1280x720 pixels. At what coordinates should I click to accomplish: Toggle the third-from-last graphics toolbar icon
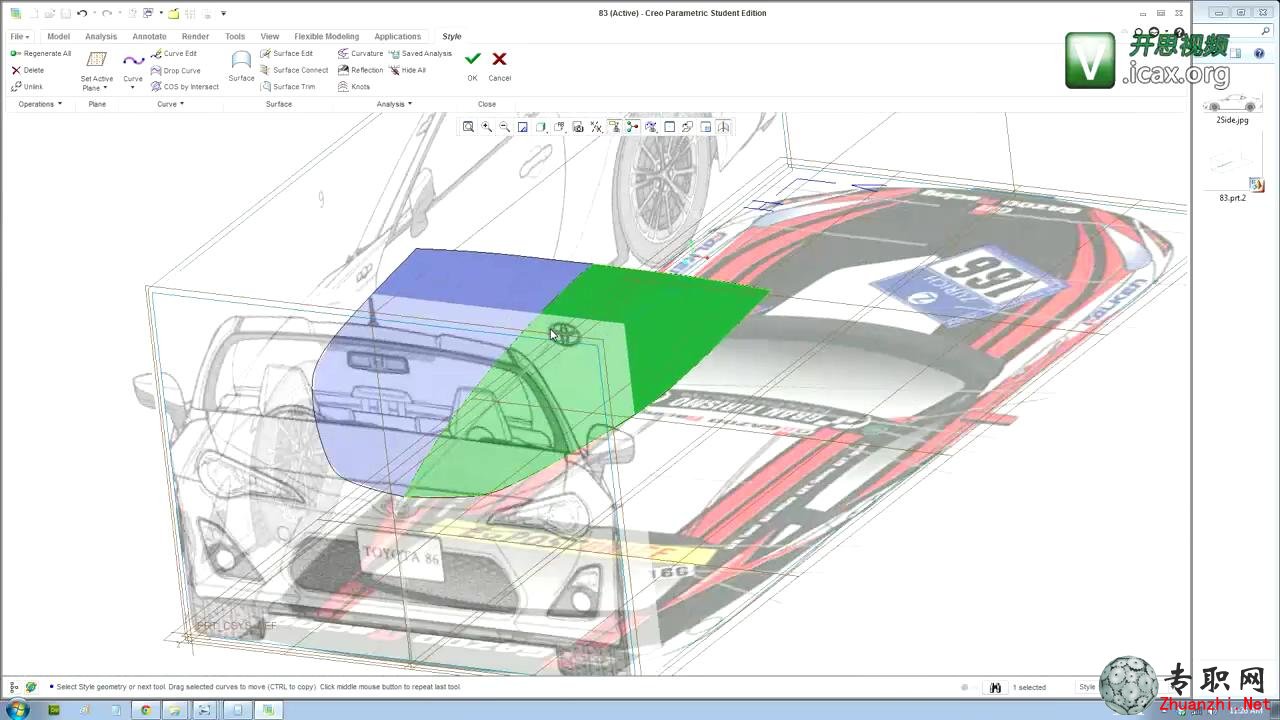(x=687, y=127)
